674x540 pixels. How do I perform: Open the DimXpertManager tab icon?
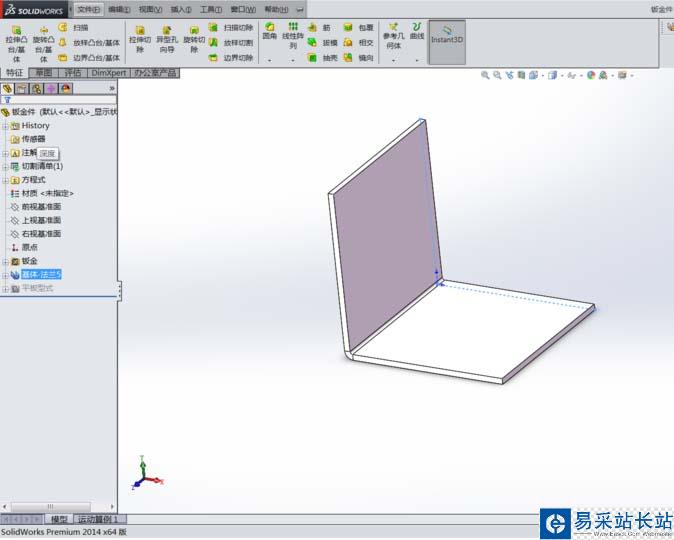click(x=51, y=89)
